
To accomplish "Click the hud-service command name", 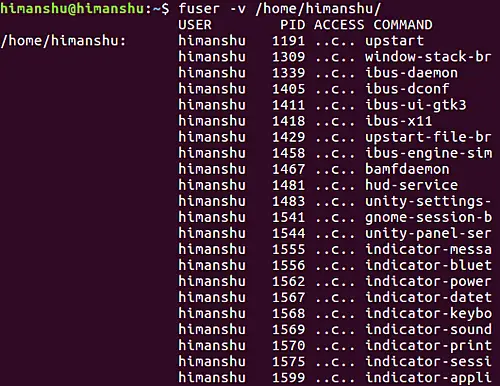I will 411,185.
